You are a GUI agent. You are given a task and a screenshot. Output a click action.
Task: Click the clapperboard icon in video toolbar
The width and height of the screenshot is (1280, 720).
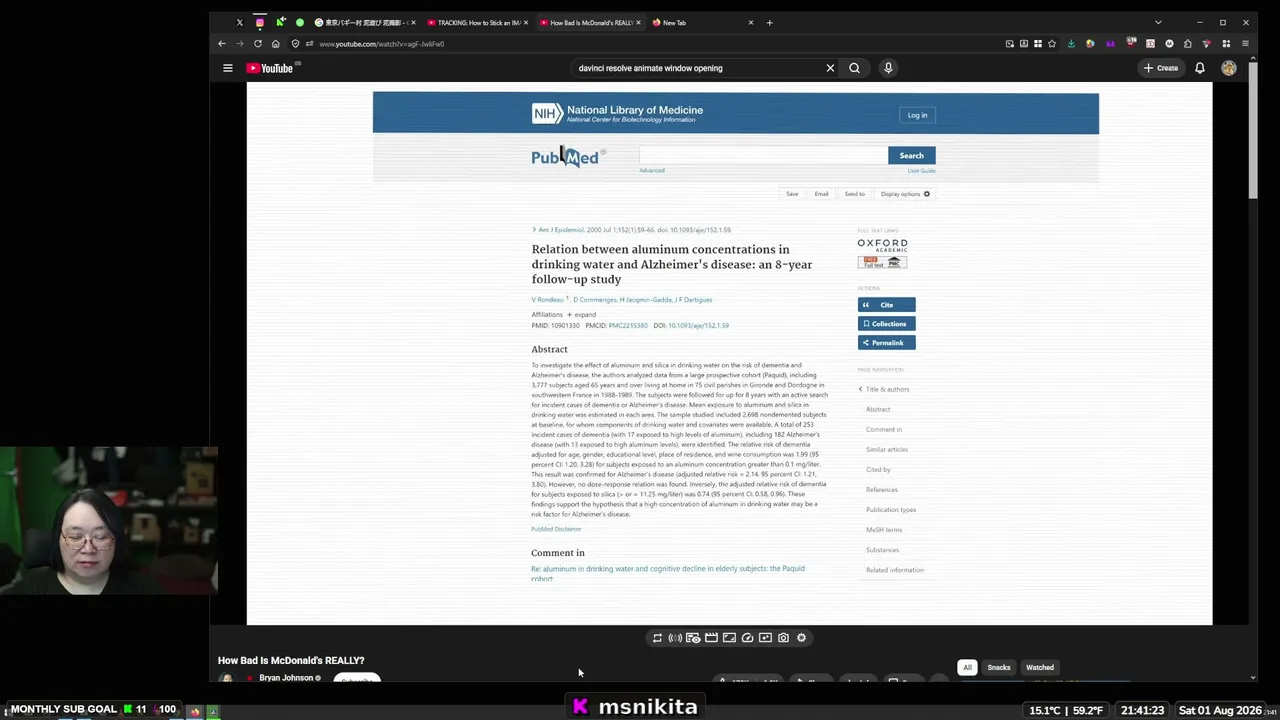click(x=711, y=638)
